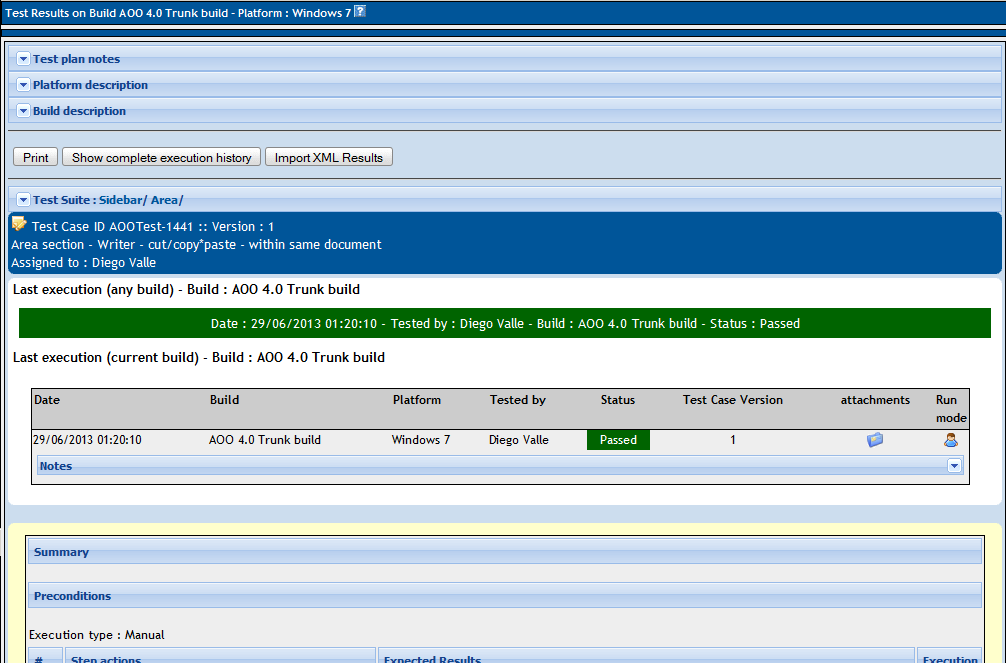Click the manual run mode person icon

(x=951, y=440)
